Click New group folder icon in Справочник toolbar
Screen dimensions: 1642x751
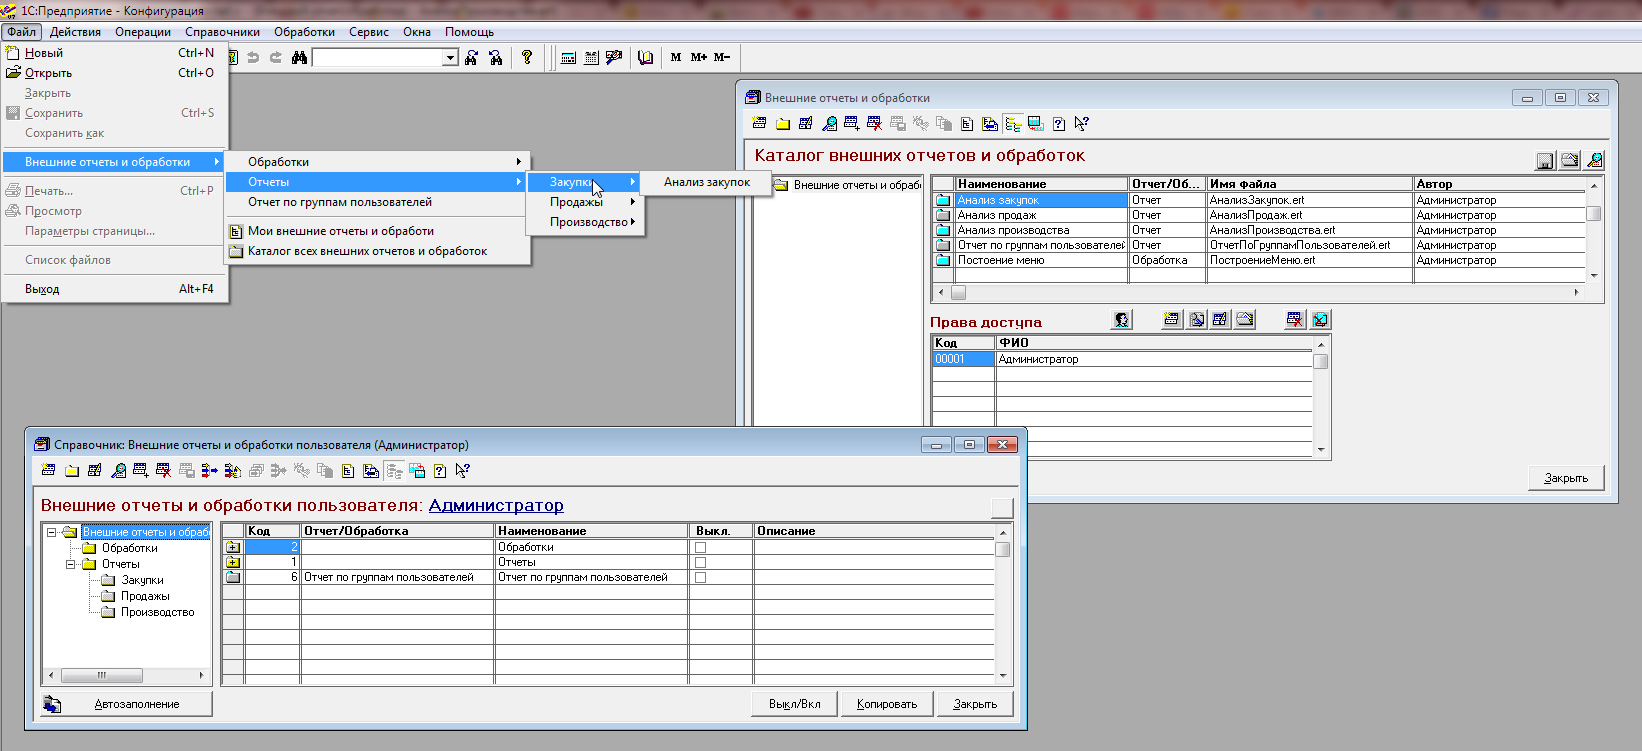click(71, 471)
